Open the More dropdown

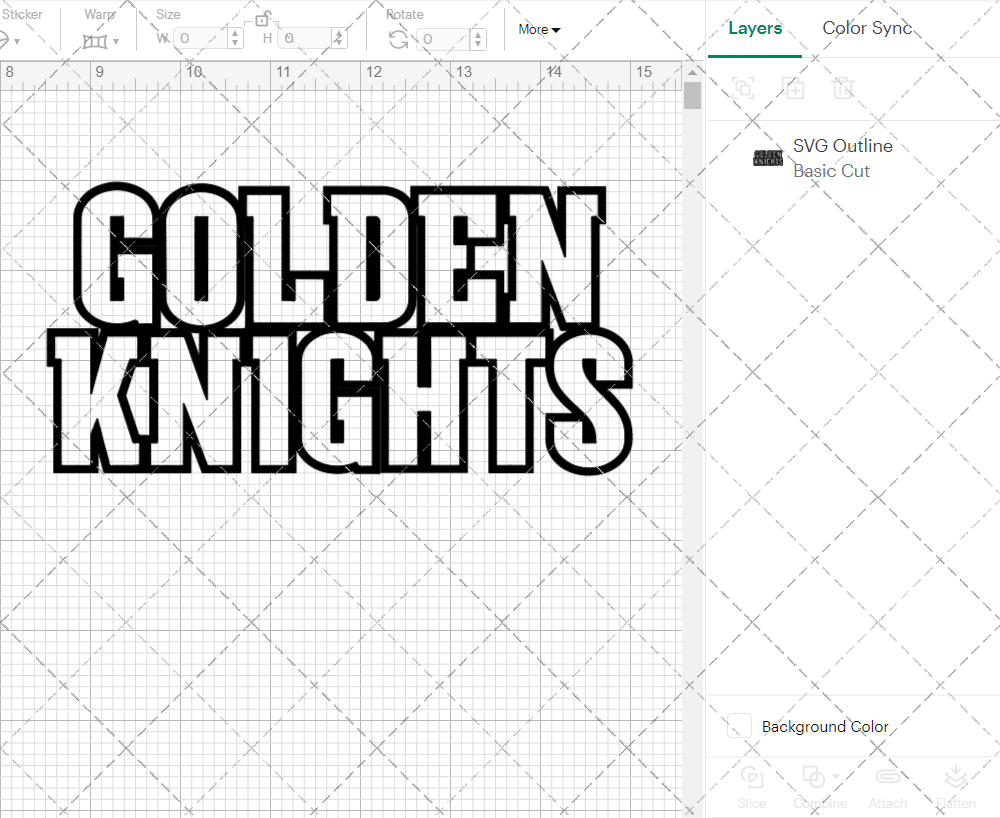538,29
